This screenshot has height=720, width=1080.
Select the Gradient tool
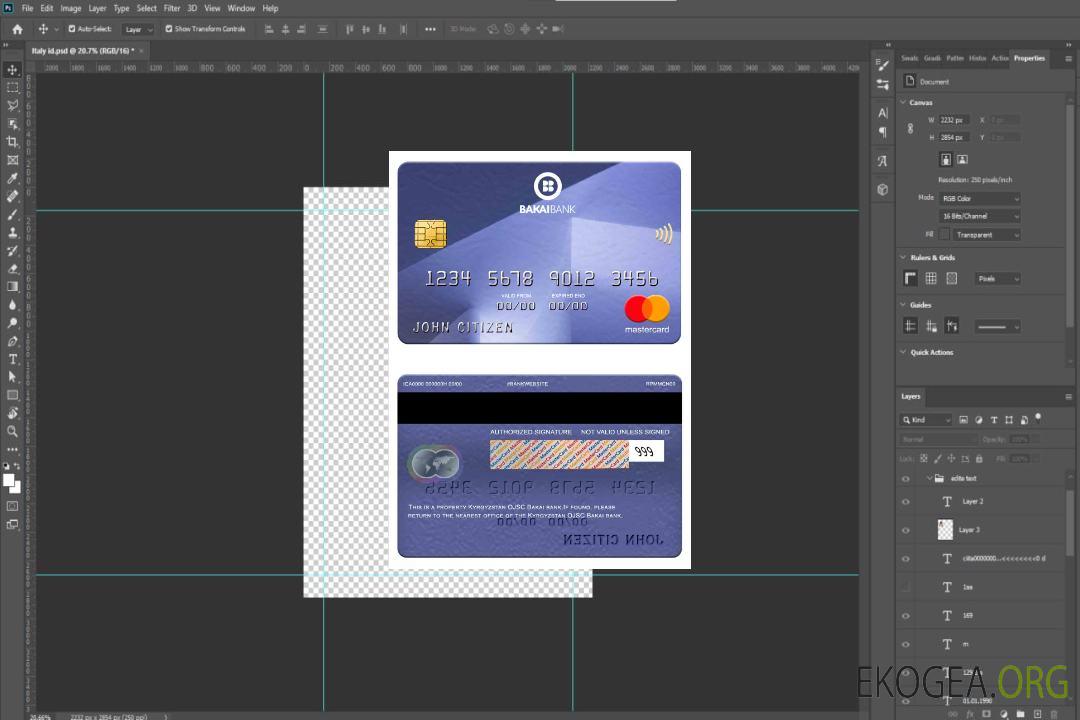tap(12, 287)
